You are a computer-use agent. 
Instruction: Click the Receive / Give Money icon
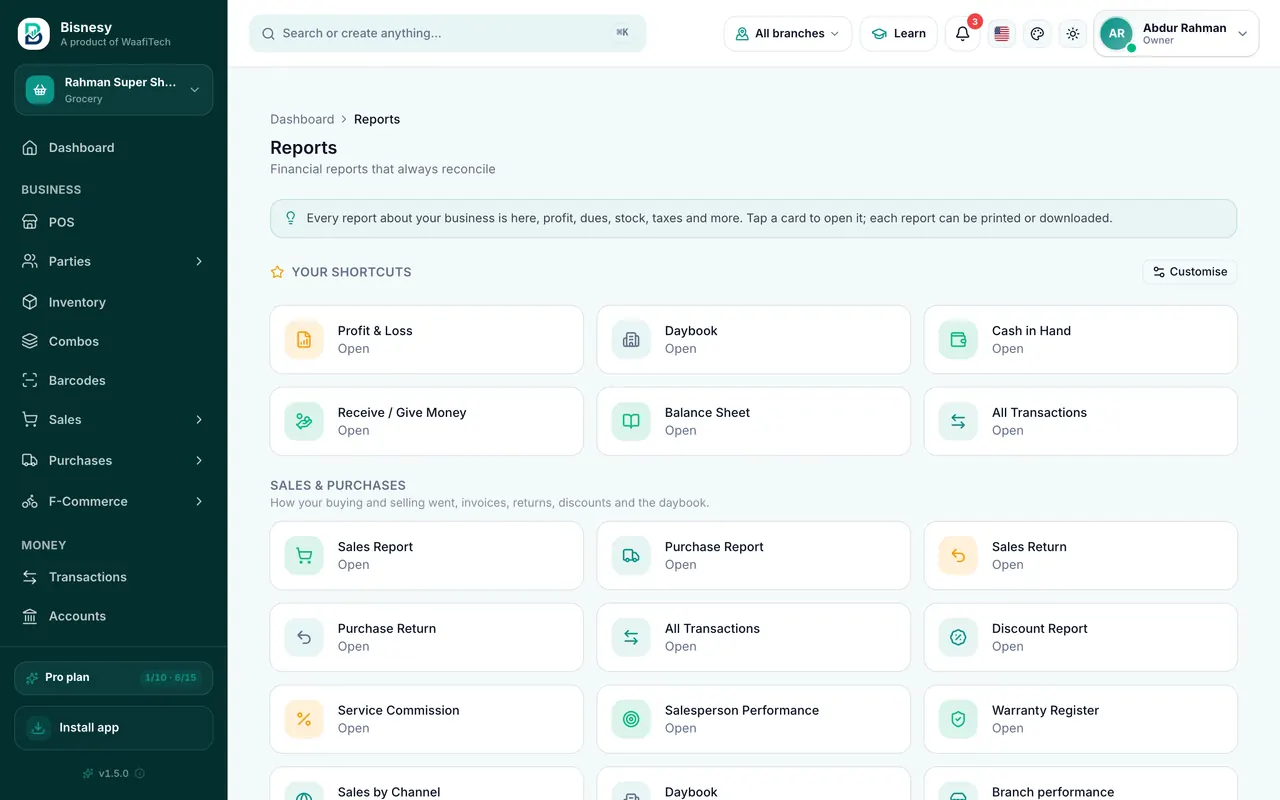pyautogui.click(x=304, y=422)
